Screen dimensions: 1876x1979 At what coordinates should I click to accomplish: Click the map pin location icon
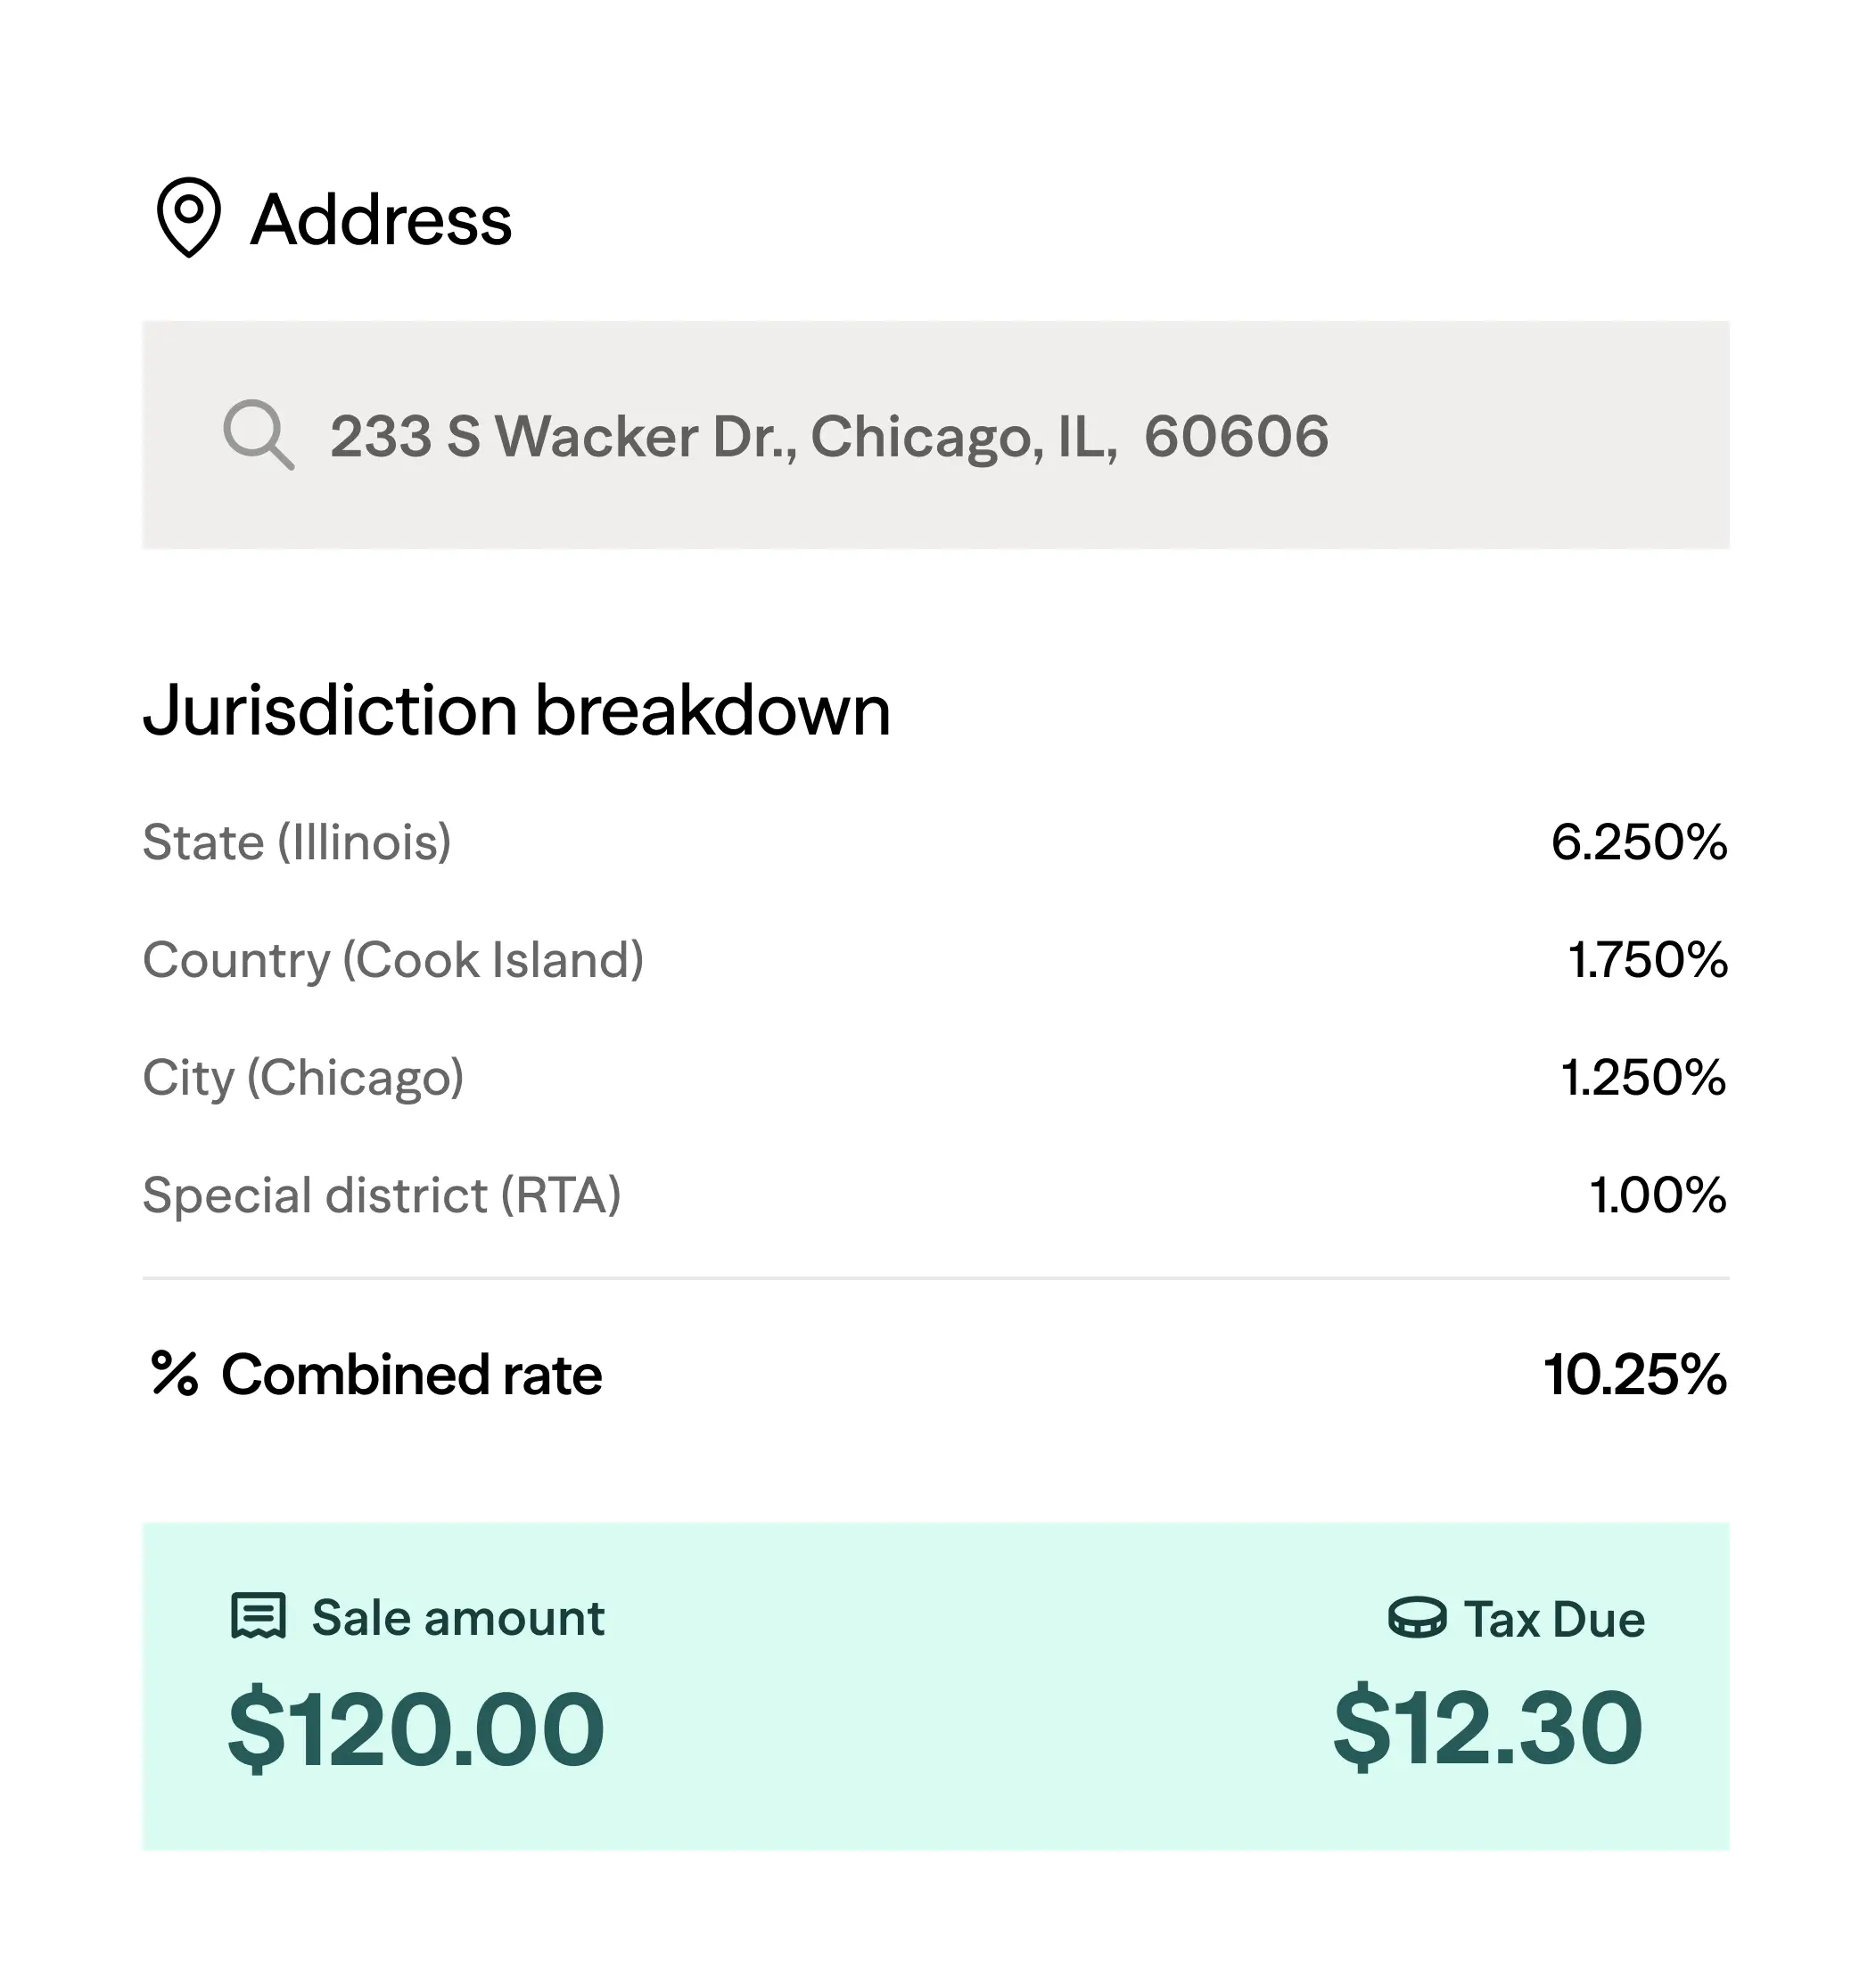pyautogui.click(x=188, y=217)
